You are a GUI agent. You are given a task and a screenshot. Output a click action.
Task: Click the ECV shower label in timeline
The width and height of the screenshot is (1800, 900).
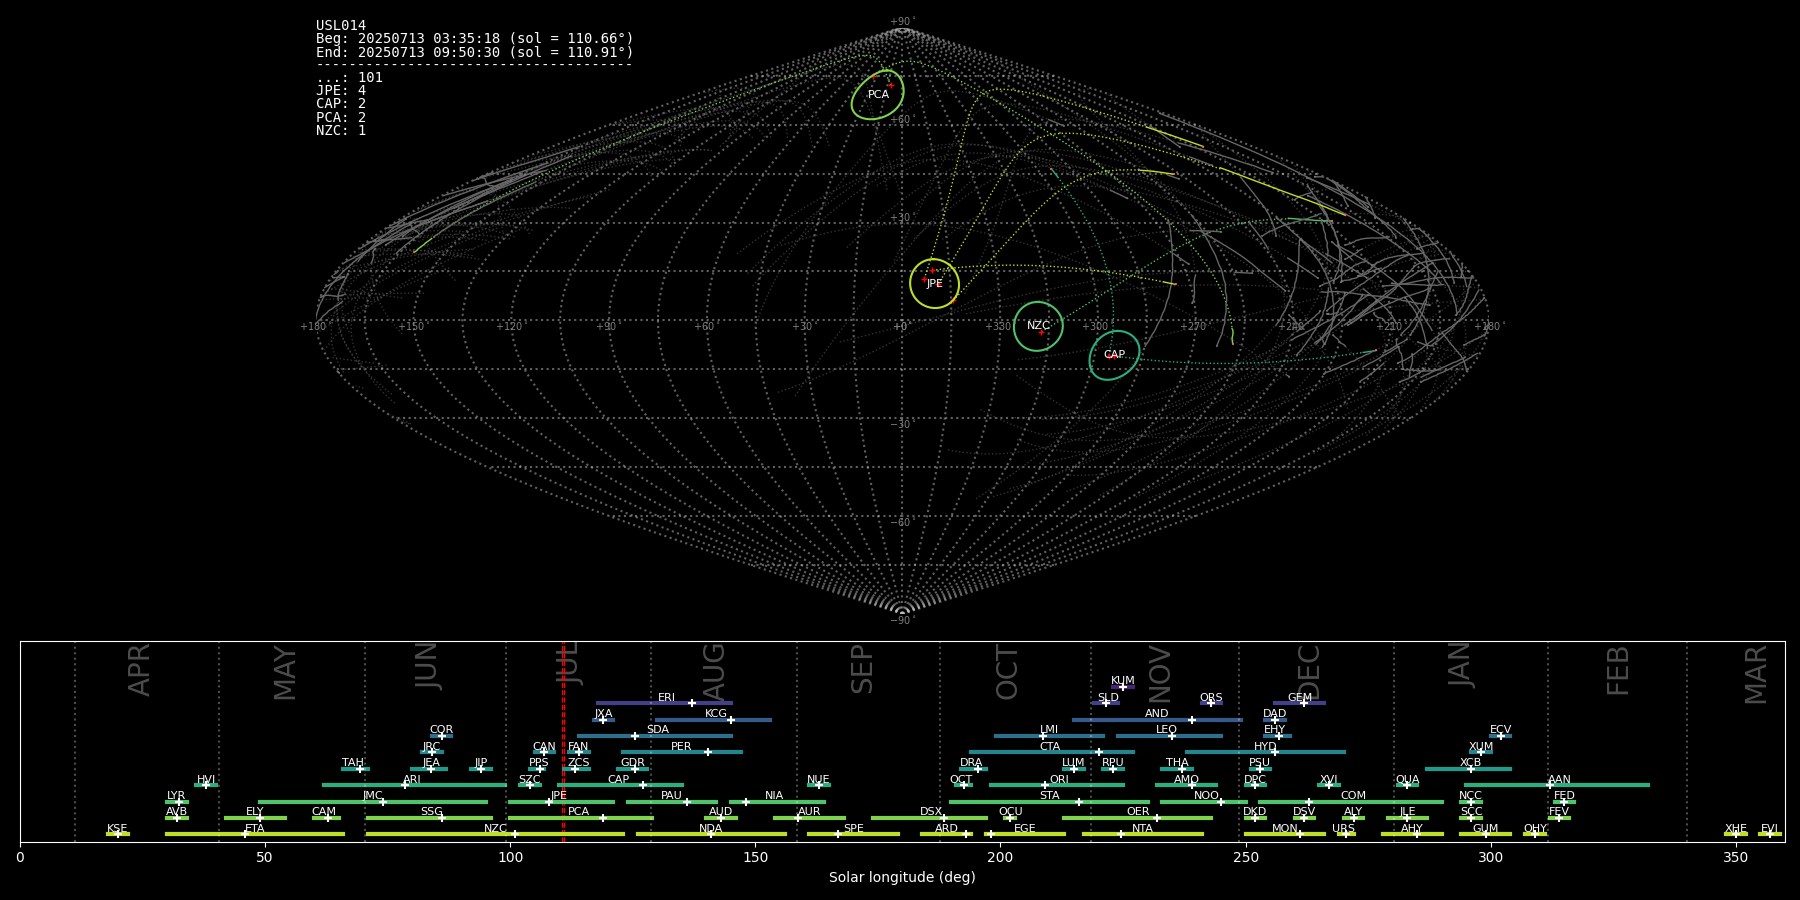pyautogui.click(x=1500, y=730)
